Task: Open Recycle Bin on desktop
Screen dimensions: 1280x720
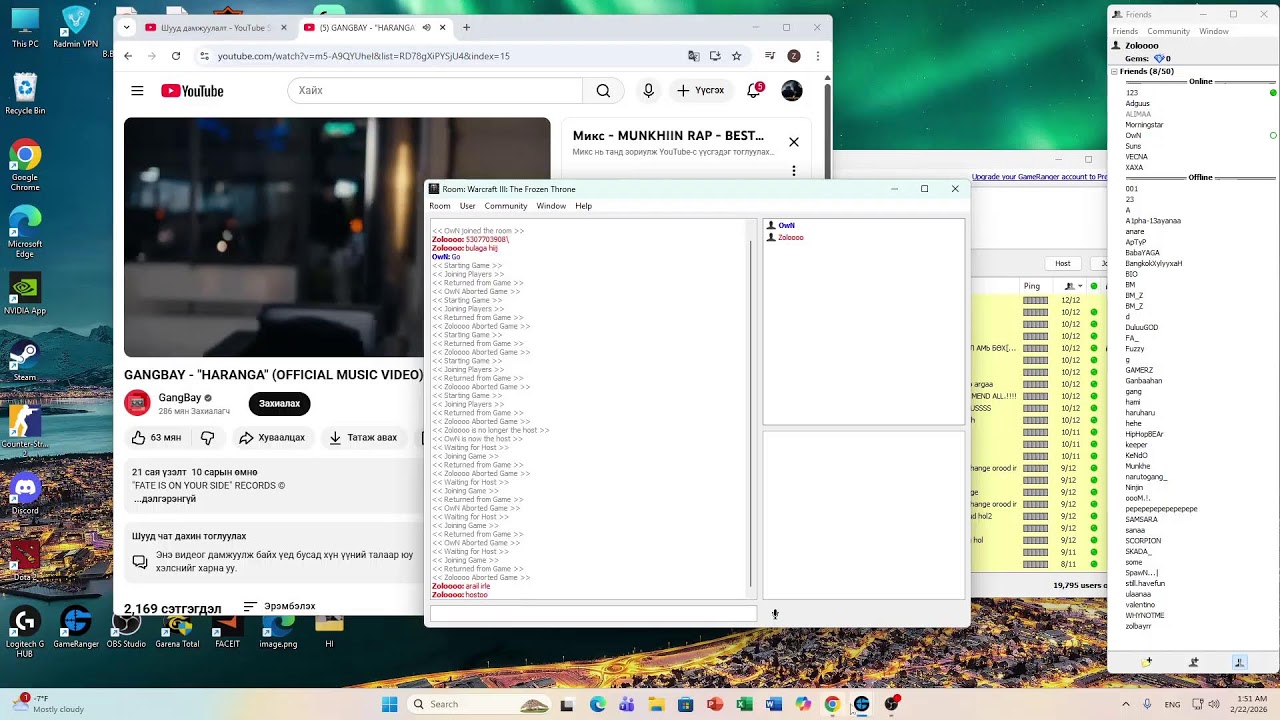Action: tap(25, 95)
